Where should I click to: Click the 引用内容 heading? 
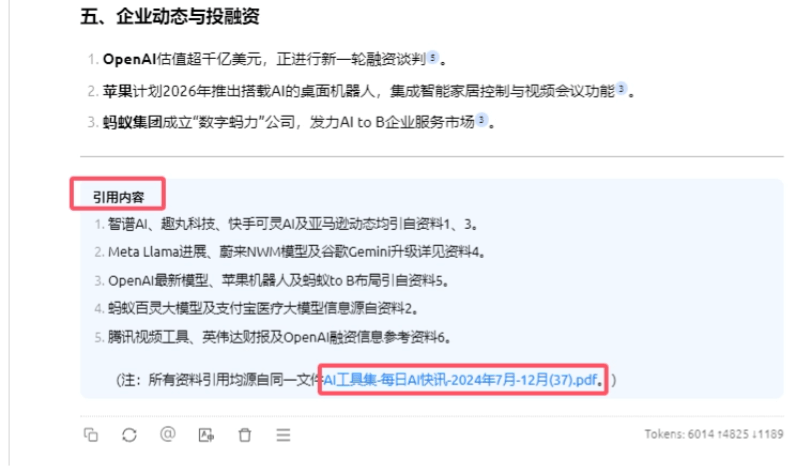(x=118, y=197)
